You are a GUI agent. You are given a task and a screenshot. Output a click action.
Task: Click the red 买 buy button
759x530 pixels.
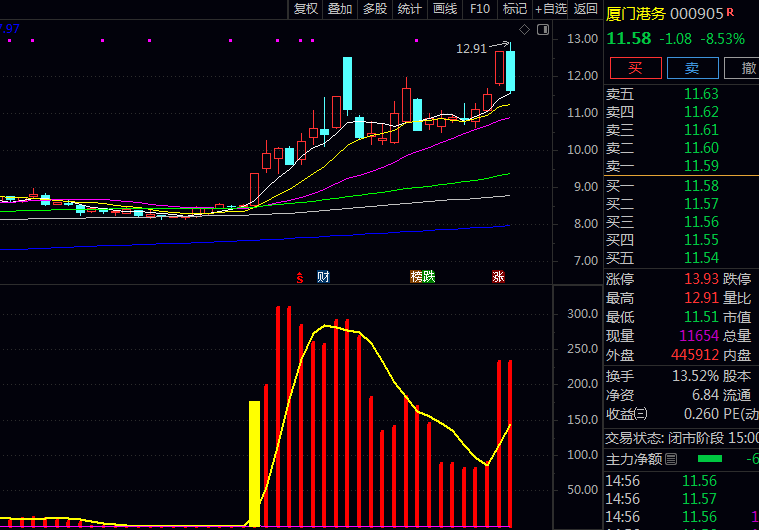634,68
